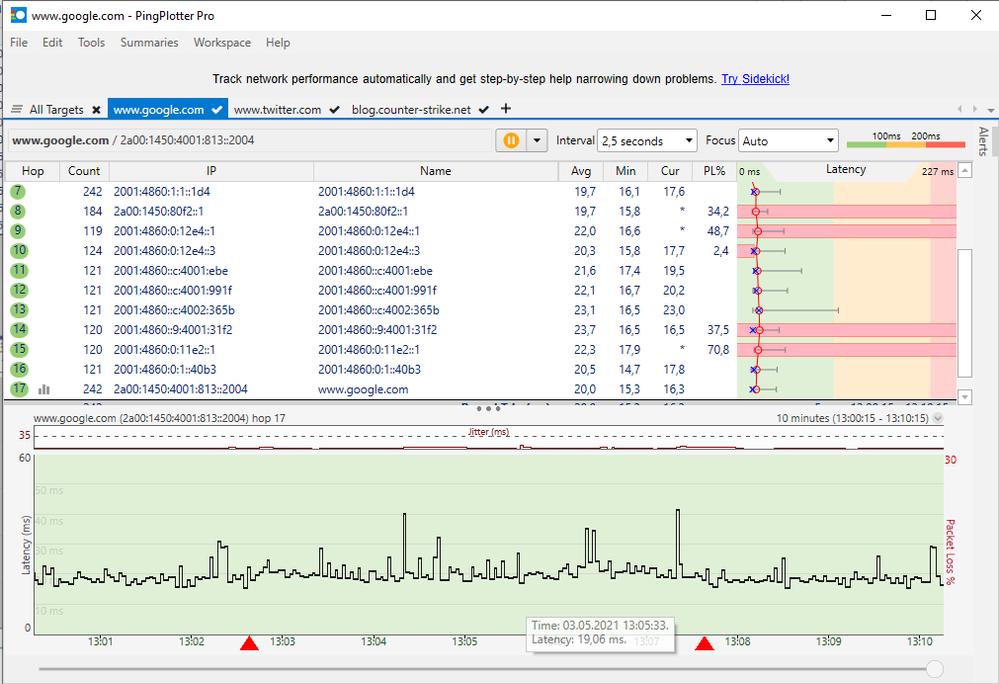Open the Focus Auto dropdown
This screenshot has height=684, width=999.
point(788,141)
